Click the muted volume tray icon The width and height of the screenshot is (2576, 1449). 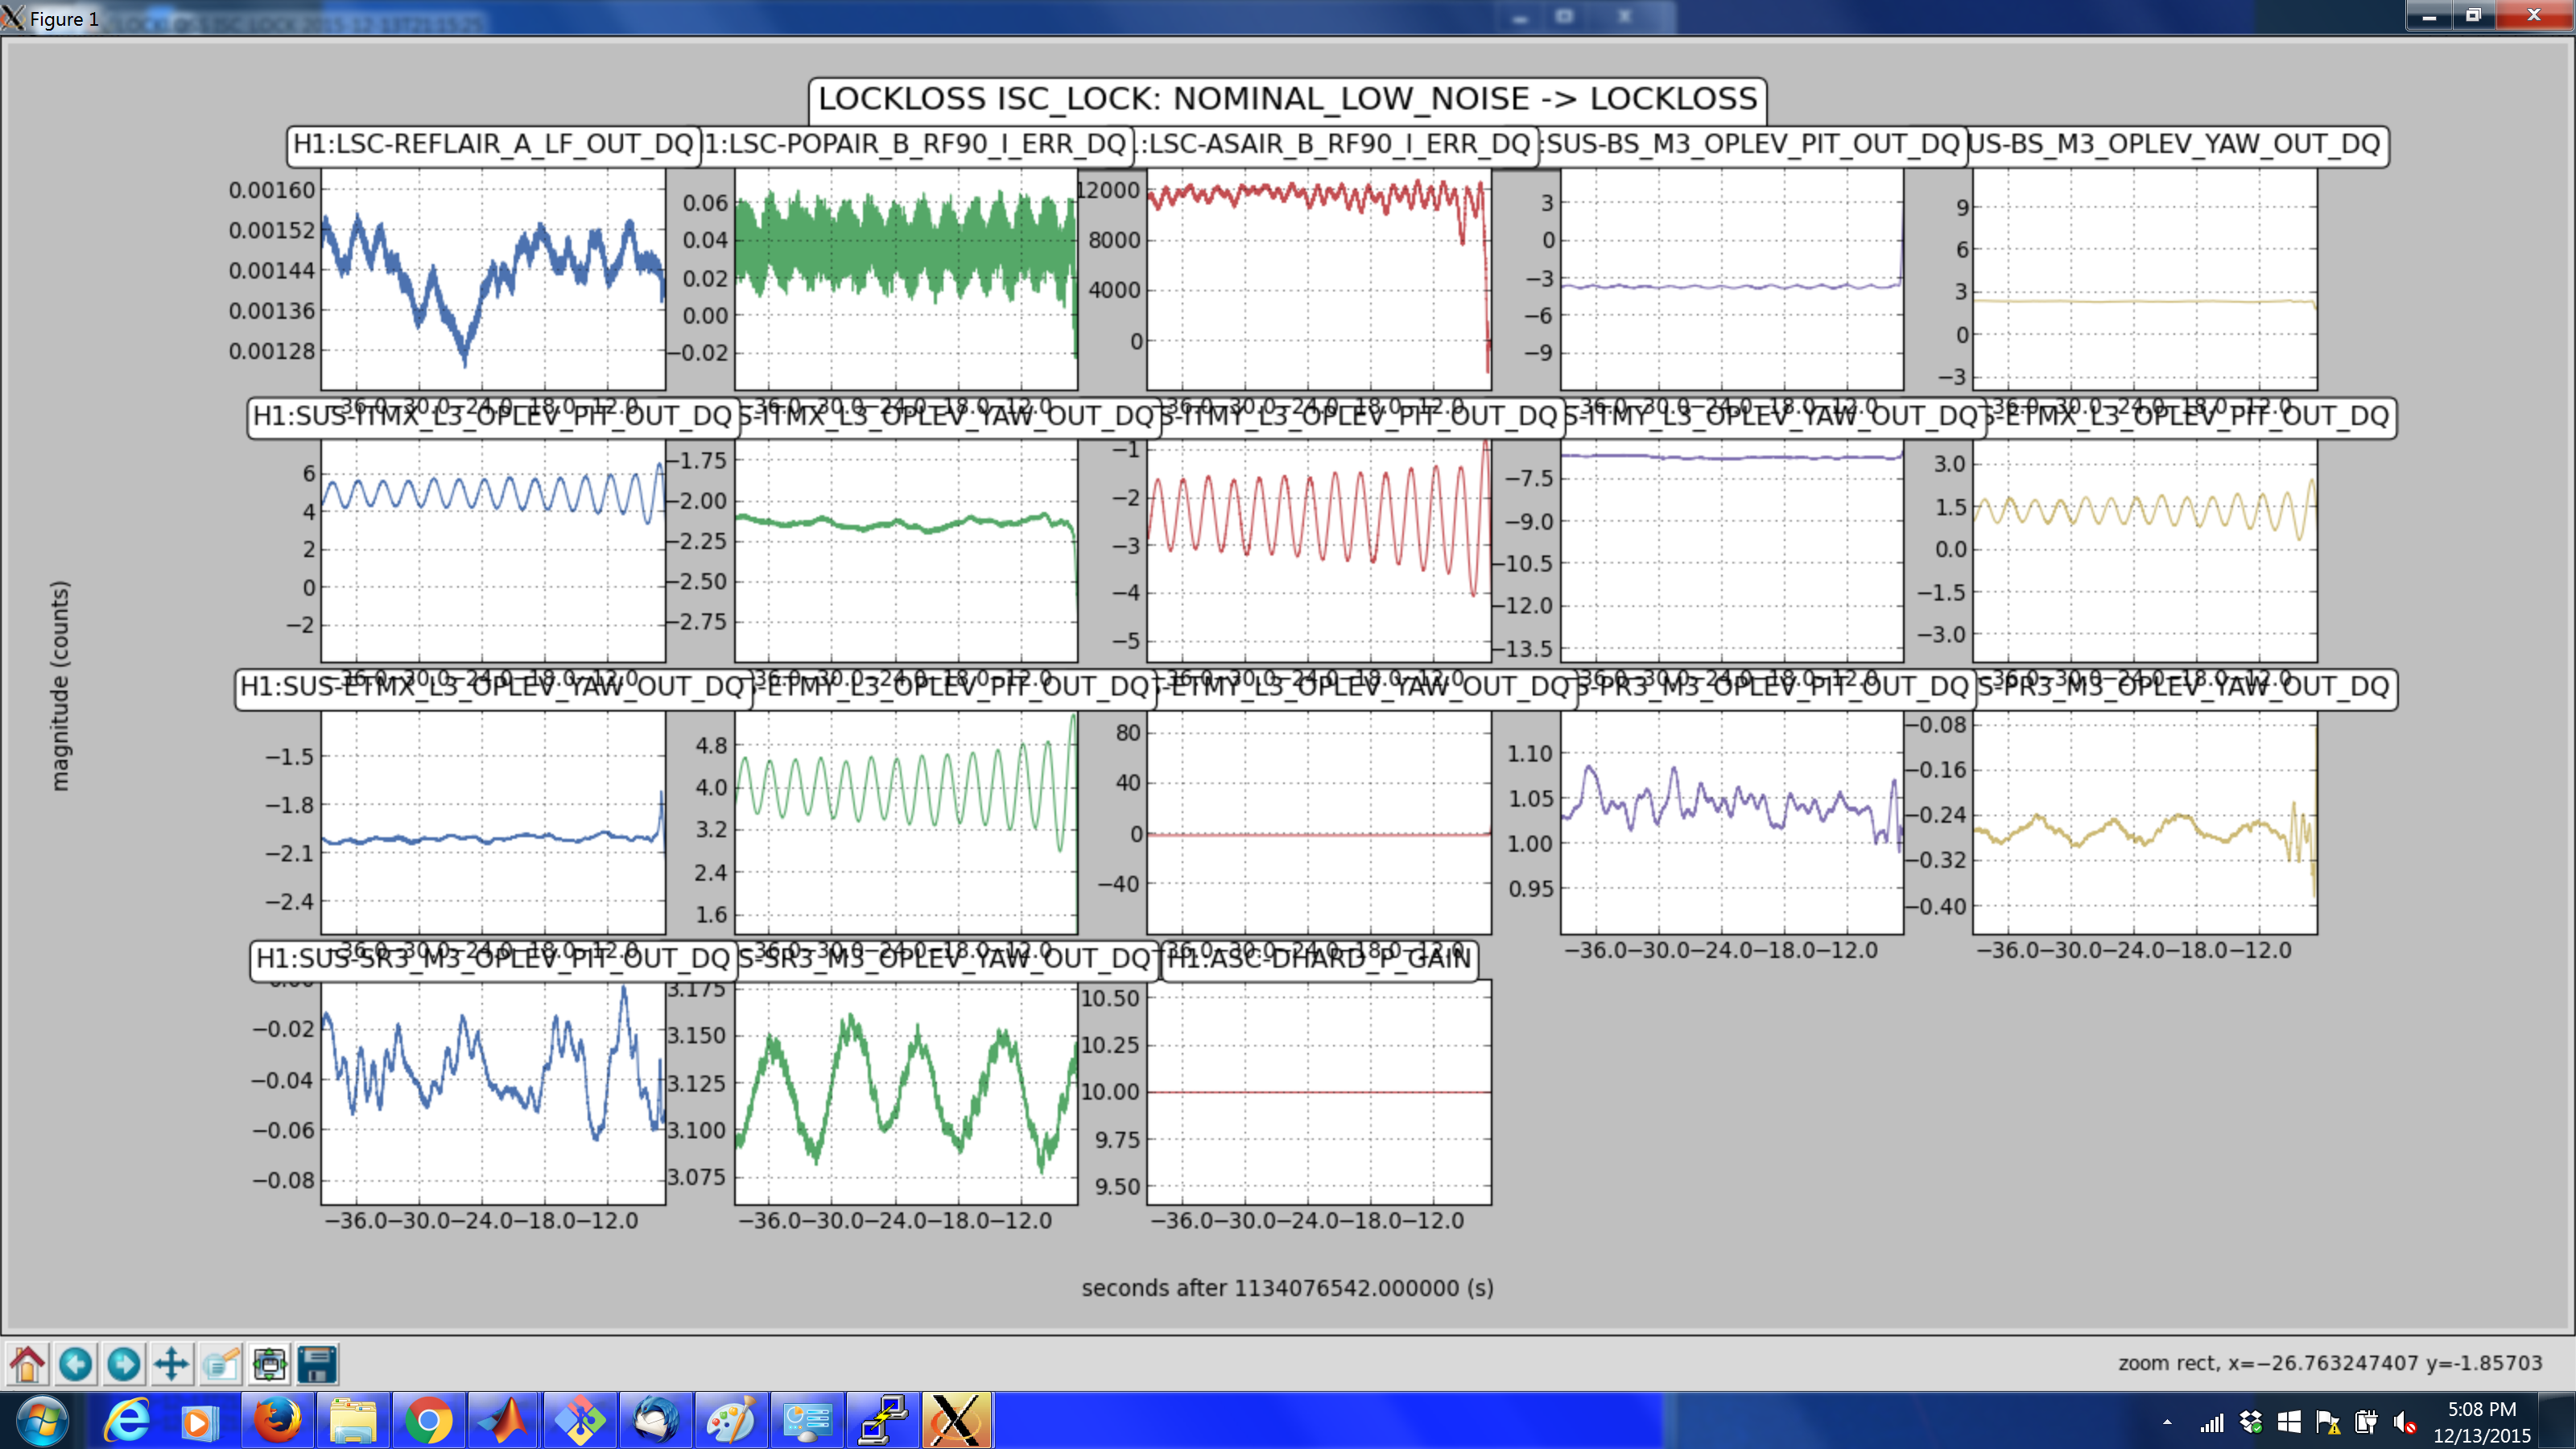pos(2405,1422)
